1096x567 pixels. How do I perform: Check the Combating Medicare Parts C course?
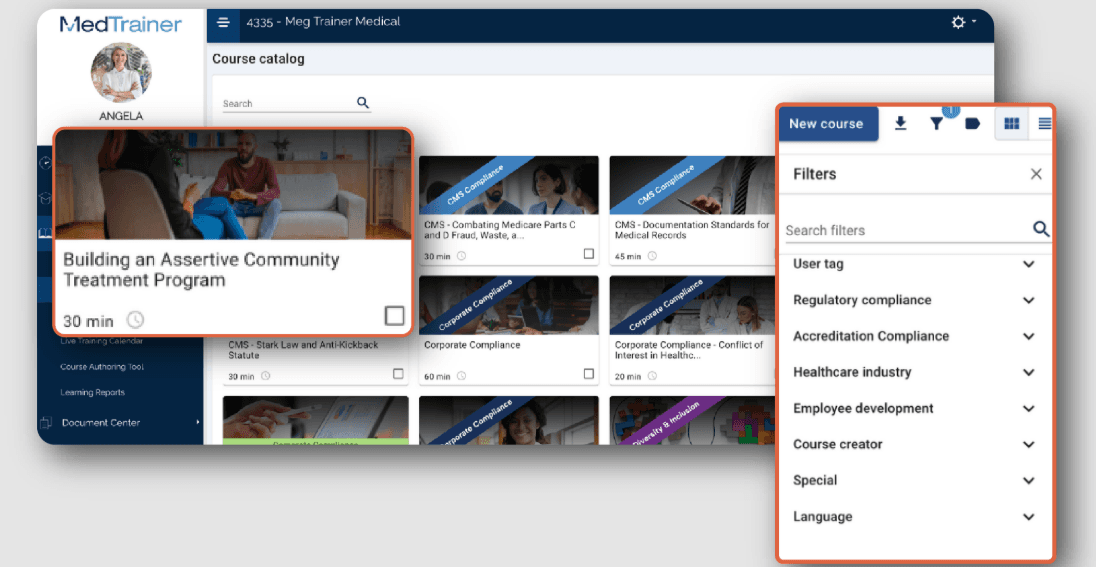click(x=589, y=254)
